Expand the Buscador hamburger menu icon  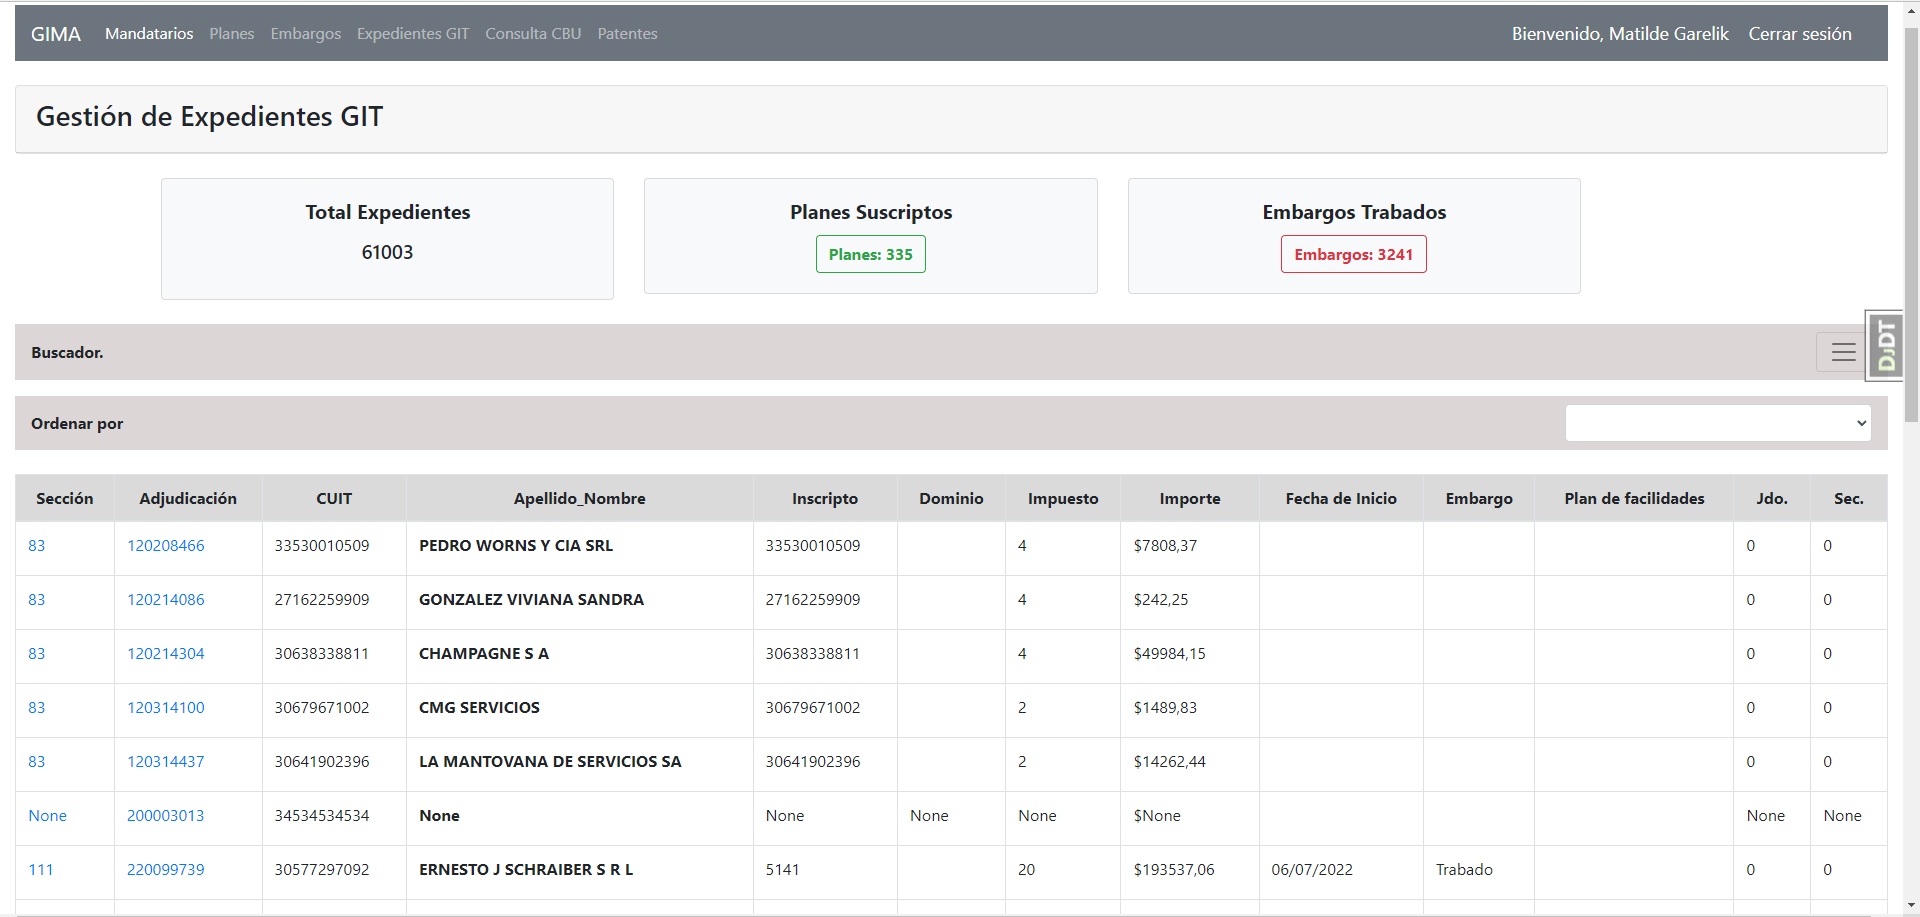[x=1843, y=352]
